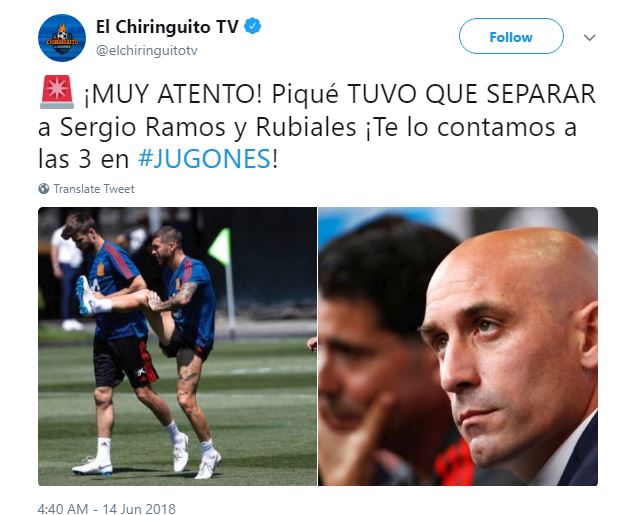
Task: Click the Translate Tweet link
Action: 94,189
